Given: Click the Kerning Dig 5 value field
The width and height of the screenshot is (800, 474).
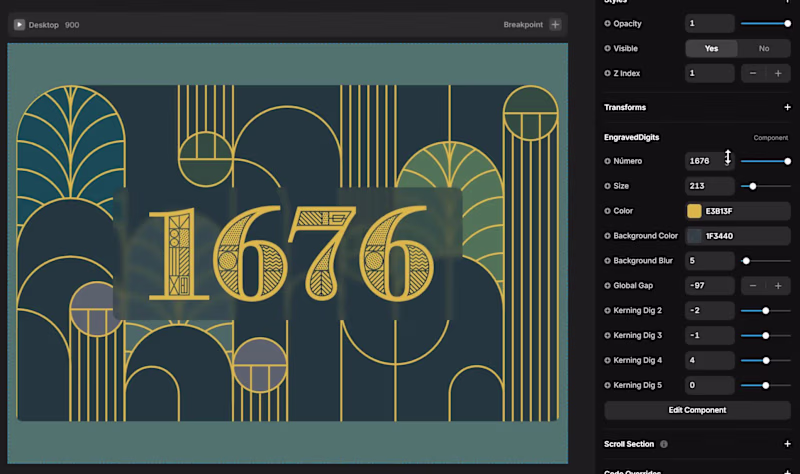Looking at the screenshot, I should [710, 385].
